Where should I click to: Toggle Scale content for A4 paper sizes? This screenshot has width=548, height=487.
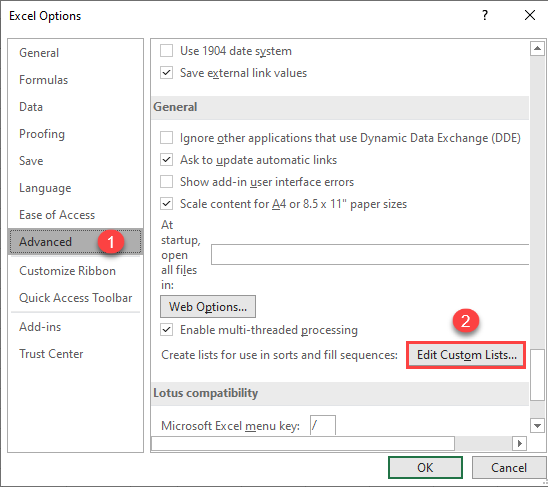tap(166, 204)
